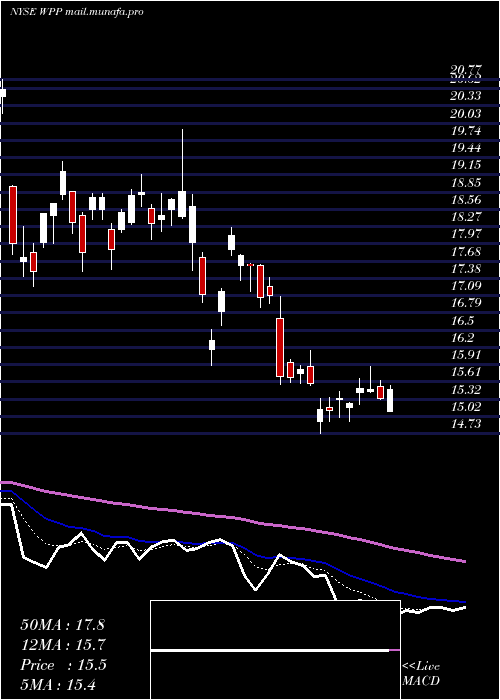Click the purple 50MA line

tap(232, 517)
